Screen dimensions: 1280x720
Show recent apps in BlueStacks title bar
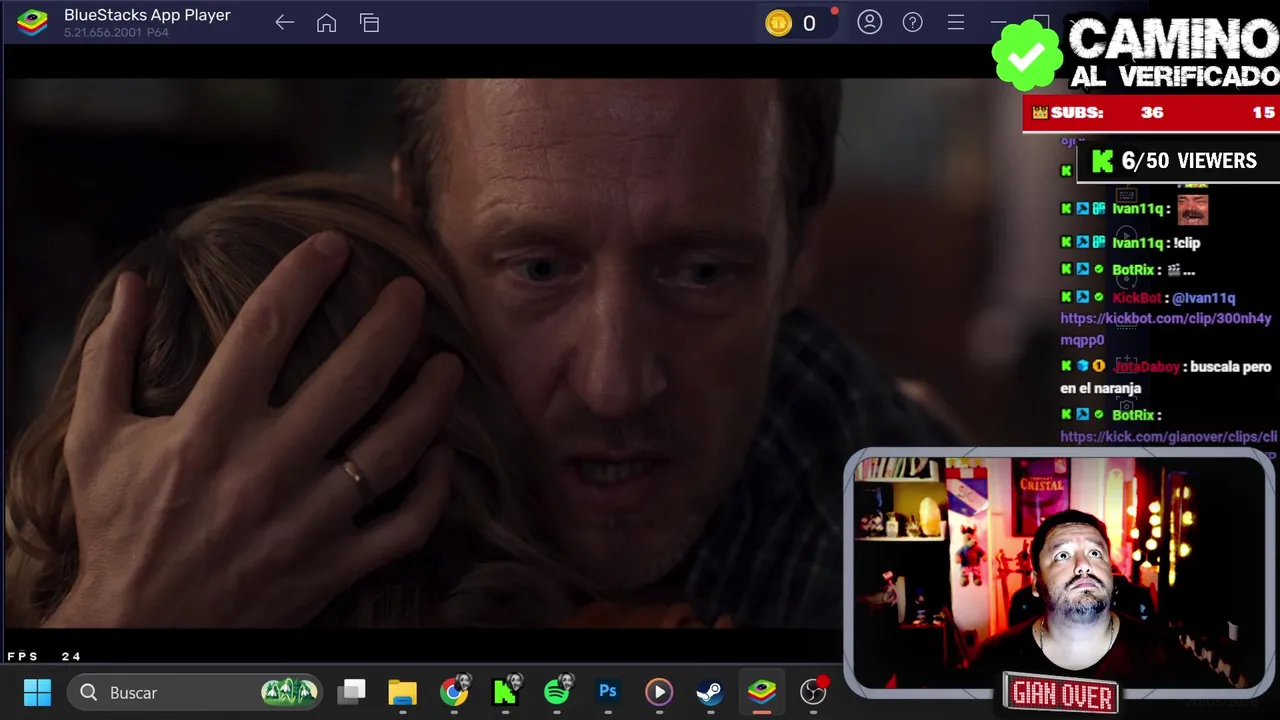370,22
